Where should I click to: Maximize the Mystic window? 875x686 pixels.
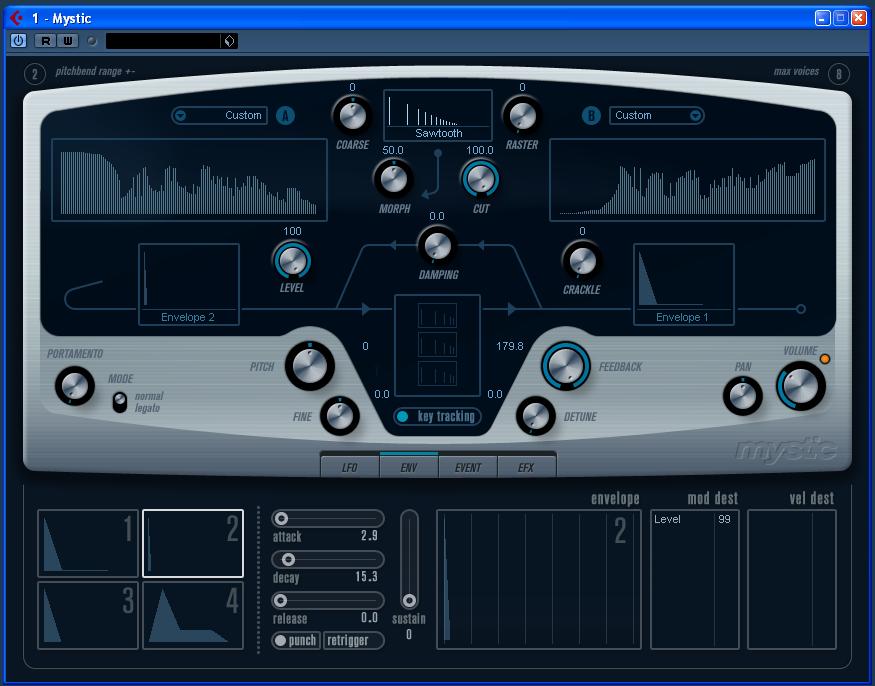(x=840, y=18)
